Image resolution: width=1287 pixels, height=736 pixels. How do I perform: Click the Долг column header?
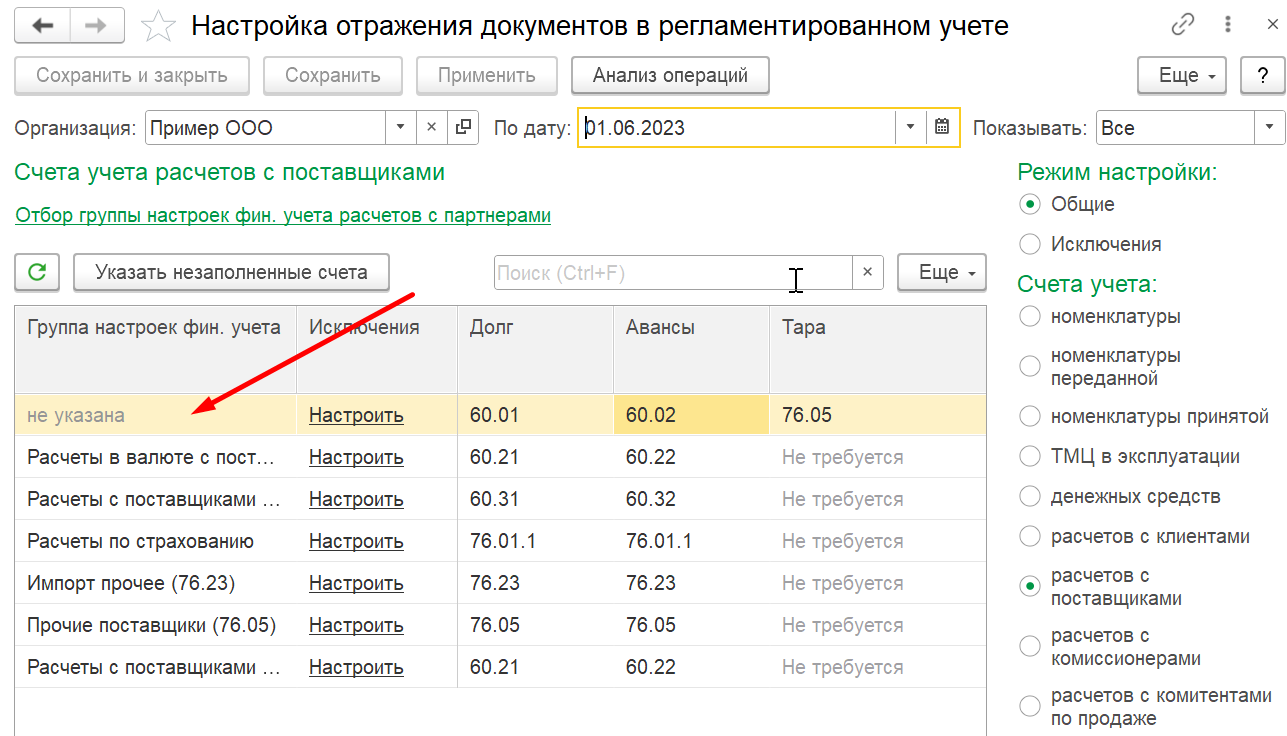[x=536, y=349]
